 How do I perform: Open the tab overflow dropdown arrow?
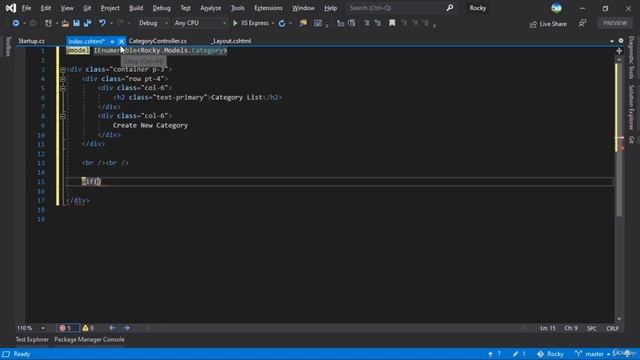(x=611, y=41)
